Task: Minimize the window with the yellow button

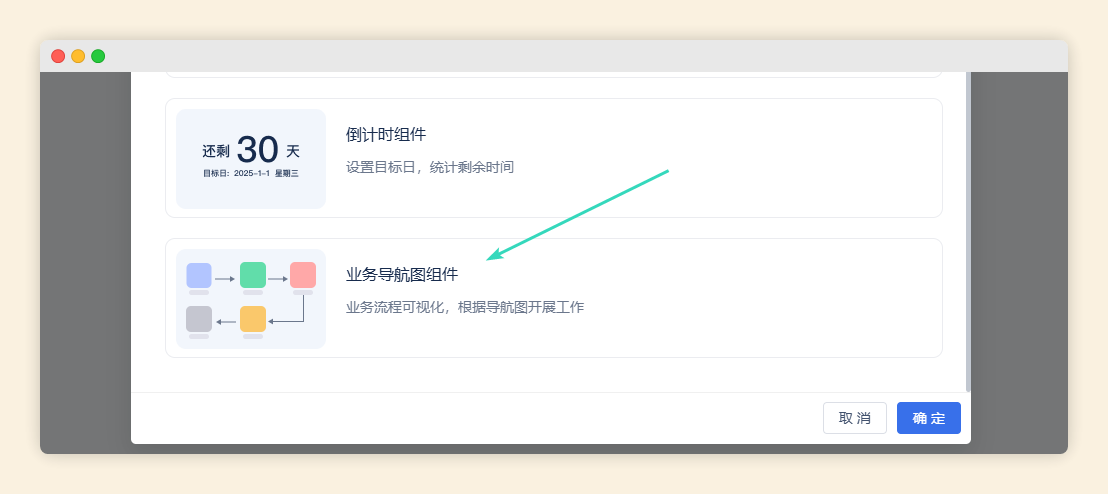Action: 78,56
